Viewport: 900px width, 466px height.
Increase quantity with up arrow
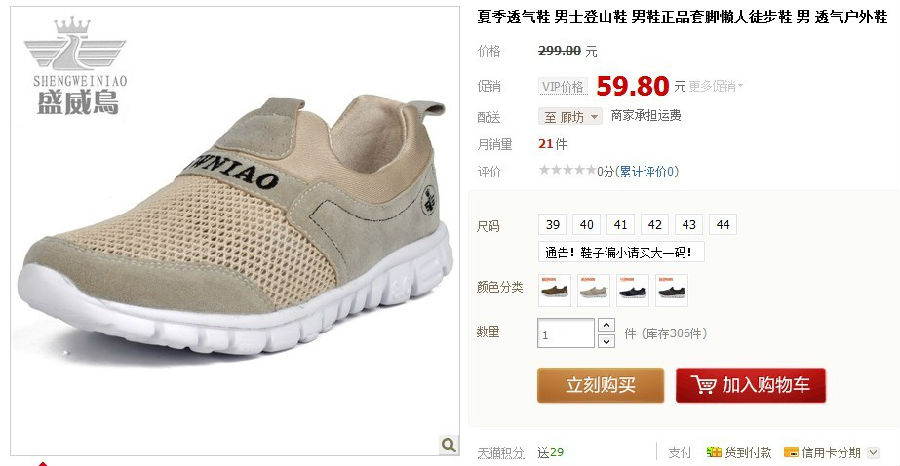pos(607,325)
